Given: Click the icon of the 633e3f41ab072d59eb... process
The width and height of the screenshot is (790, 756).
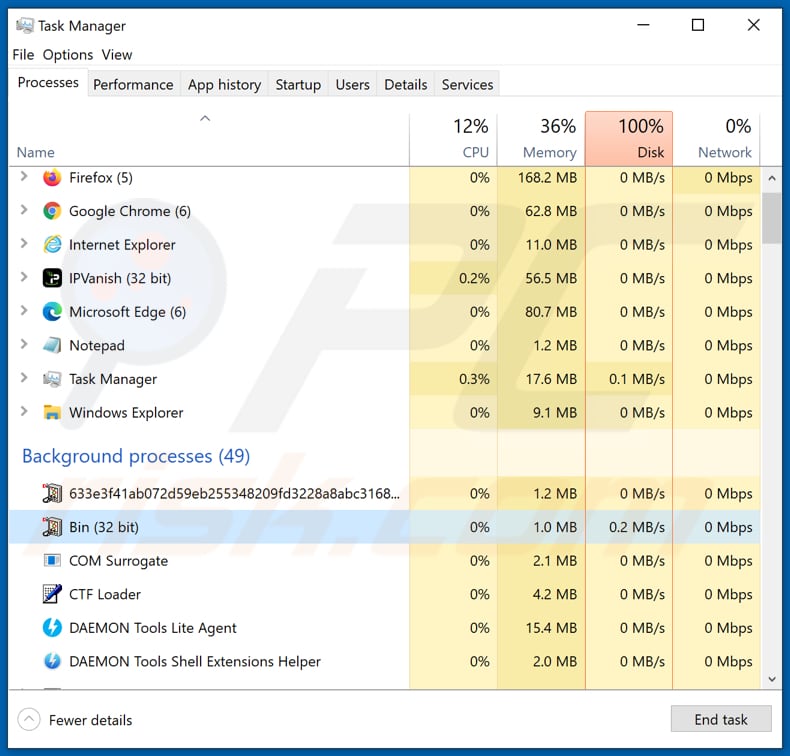Looking at the screenshot, I should [x=52, y=493].
